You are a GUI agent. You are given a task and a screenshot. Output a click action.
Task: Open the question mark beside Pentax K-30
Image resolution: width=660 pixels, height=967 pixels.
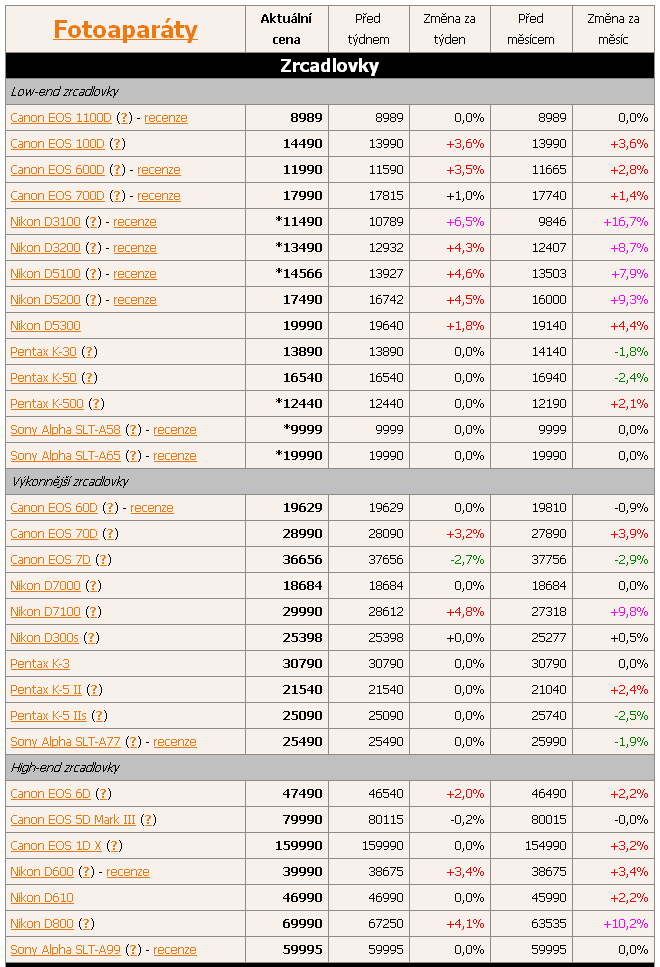pos(90,352)
